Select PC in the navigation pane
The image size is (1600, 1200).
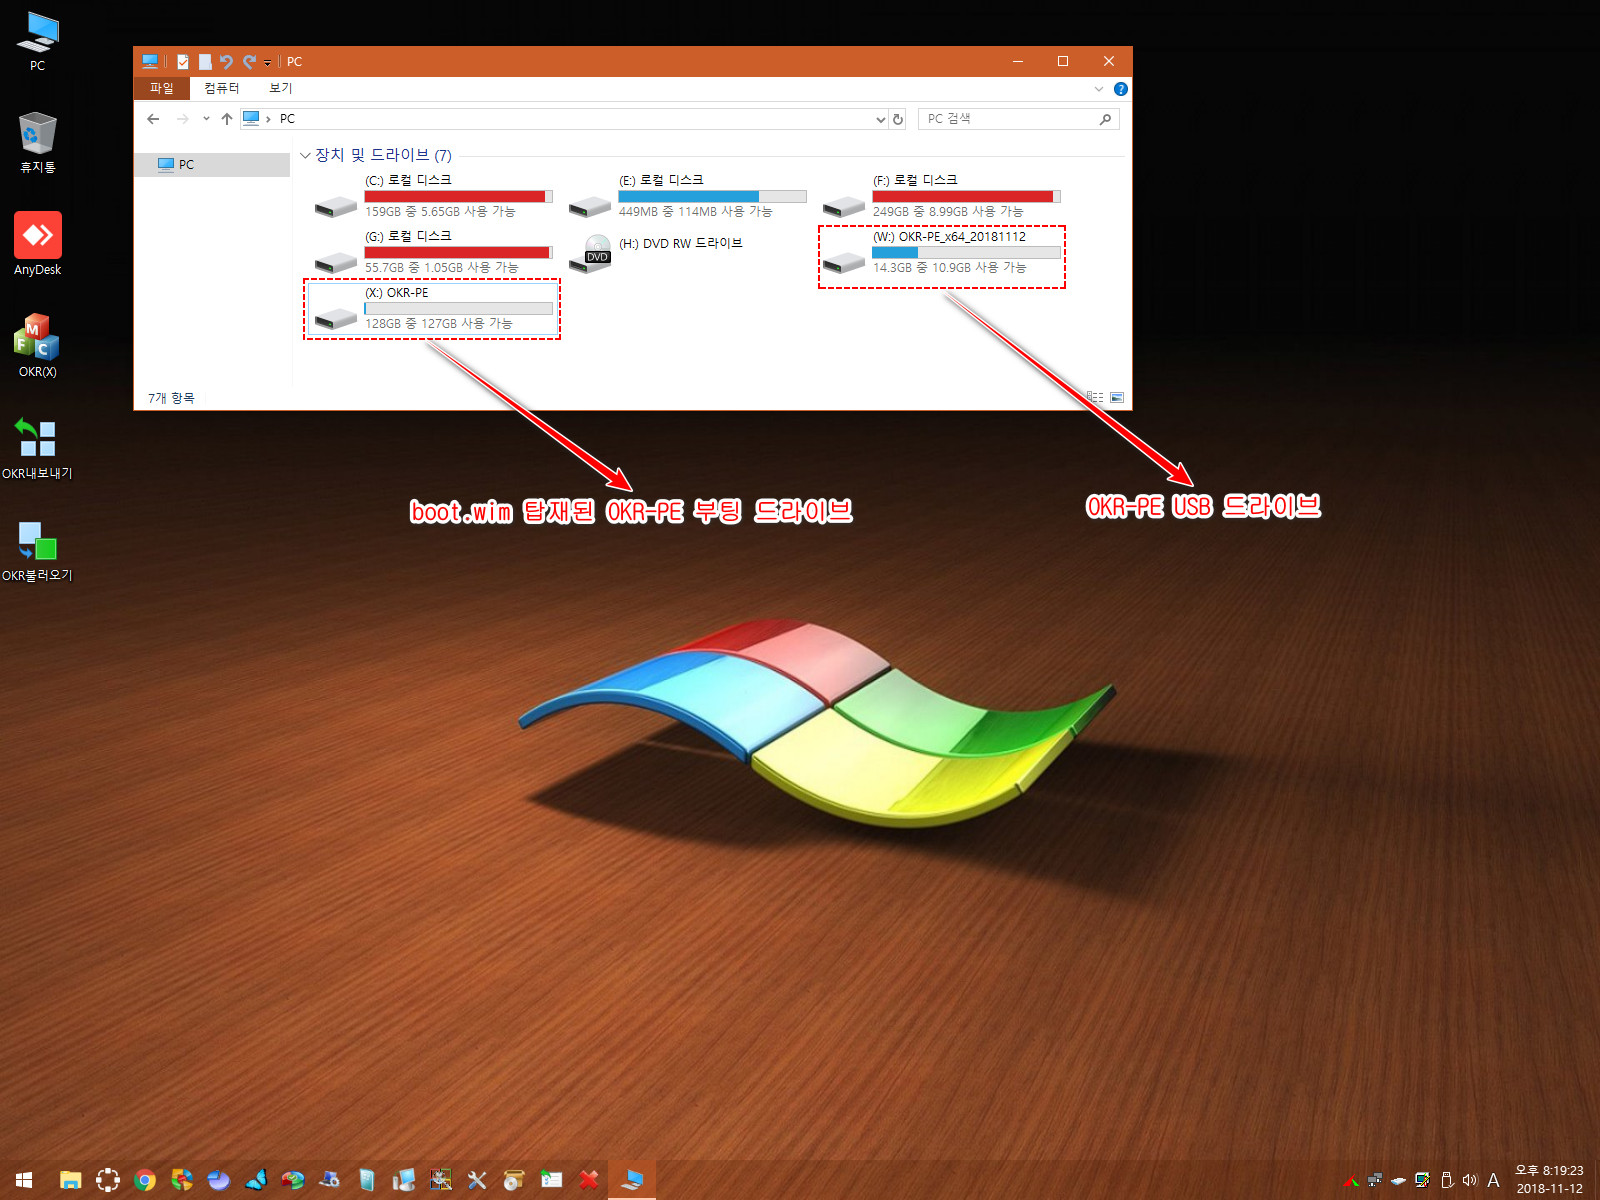pos(212,164)
